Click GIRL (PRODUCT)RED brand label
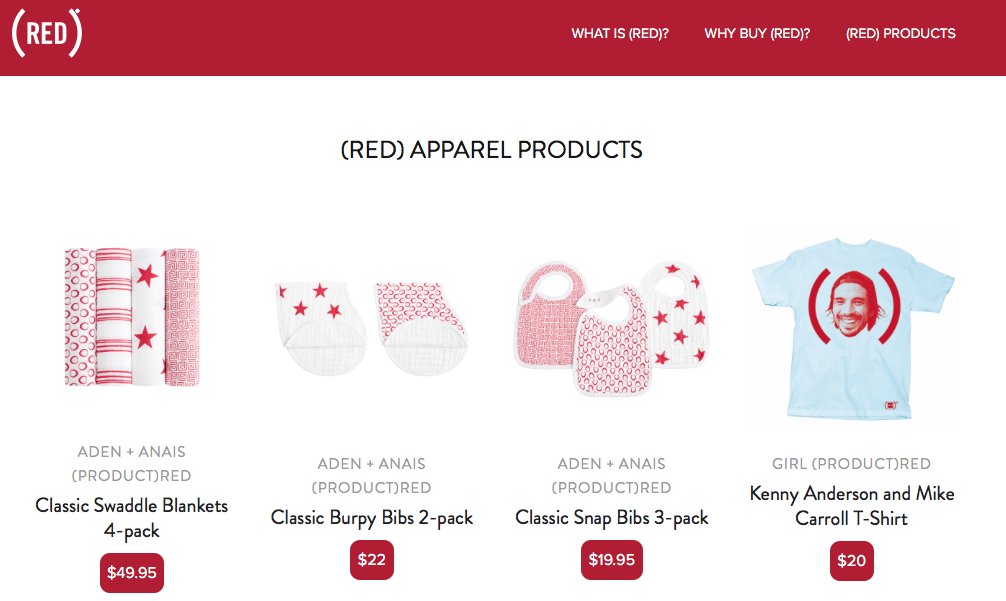Image resolution: width=1006 pixels, height=601 pixels. (x=851, y=464)
